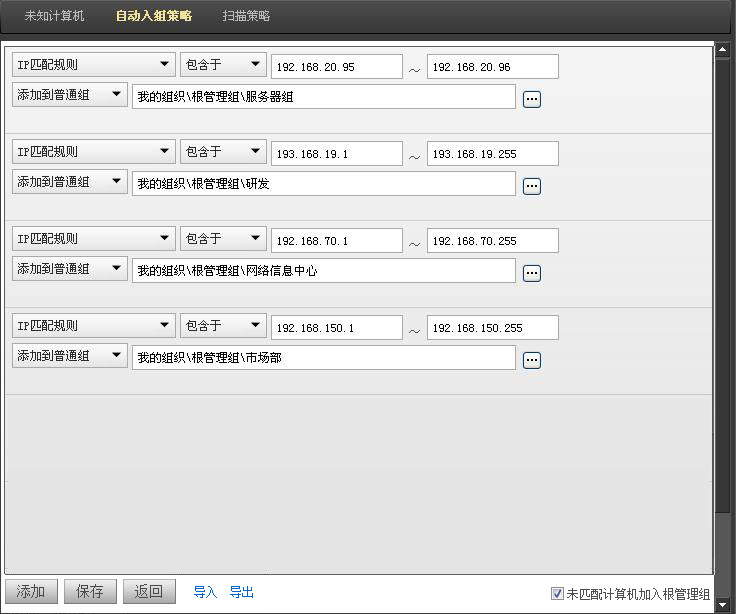Open IP匹配规则 dropdown in 192.168.20.95 rule
This screenshot has height=614, width=736.
(x=94, y=64)
